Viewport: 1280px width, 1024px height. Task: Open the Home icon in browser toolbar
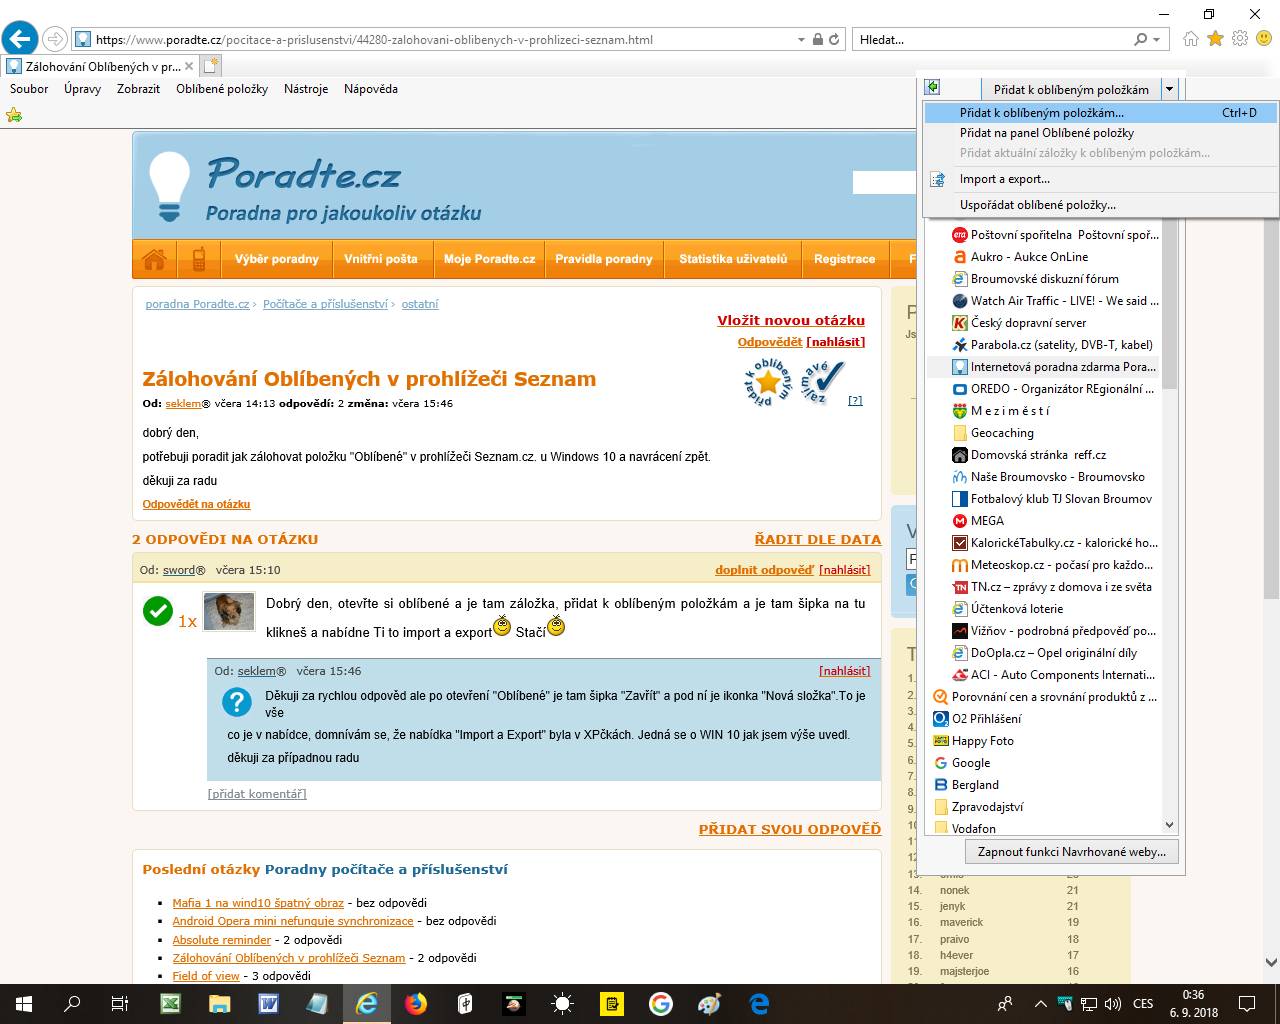coord(1190,39)
